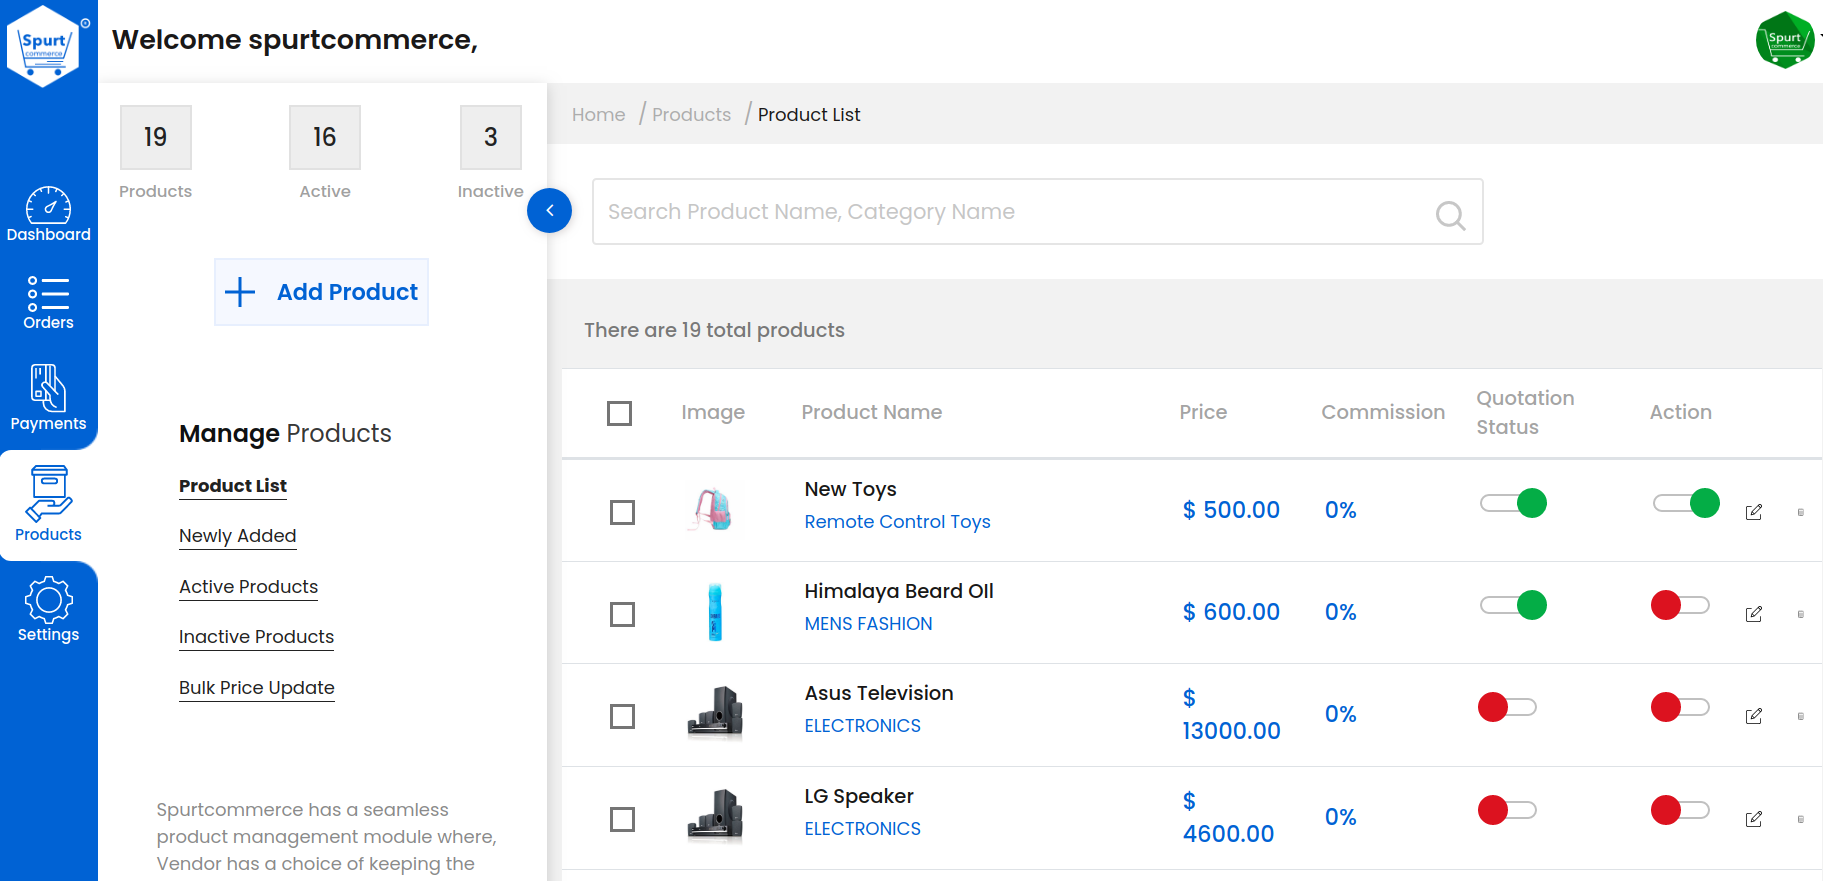This screenshot has width=1823, height=881.
Task: Click the $ 600.00 price value
Action: point(1231,612)
